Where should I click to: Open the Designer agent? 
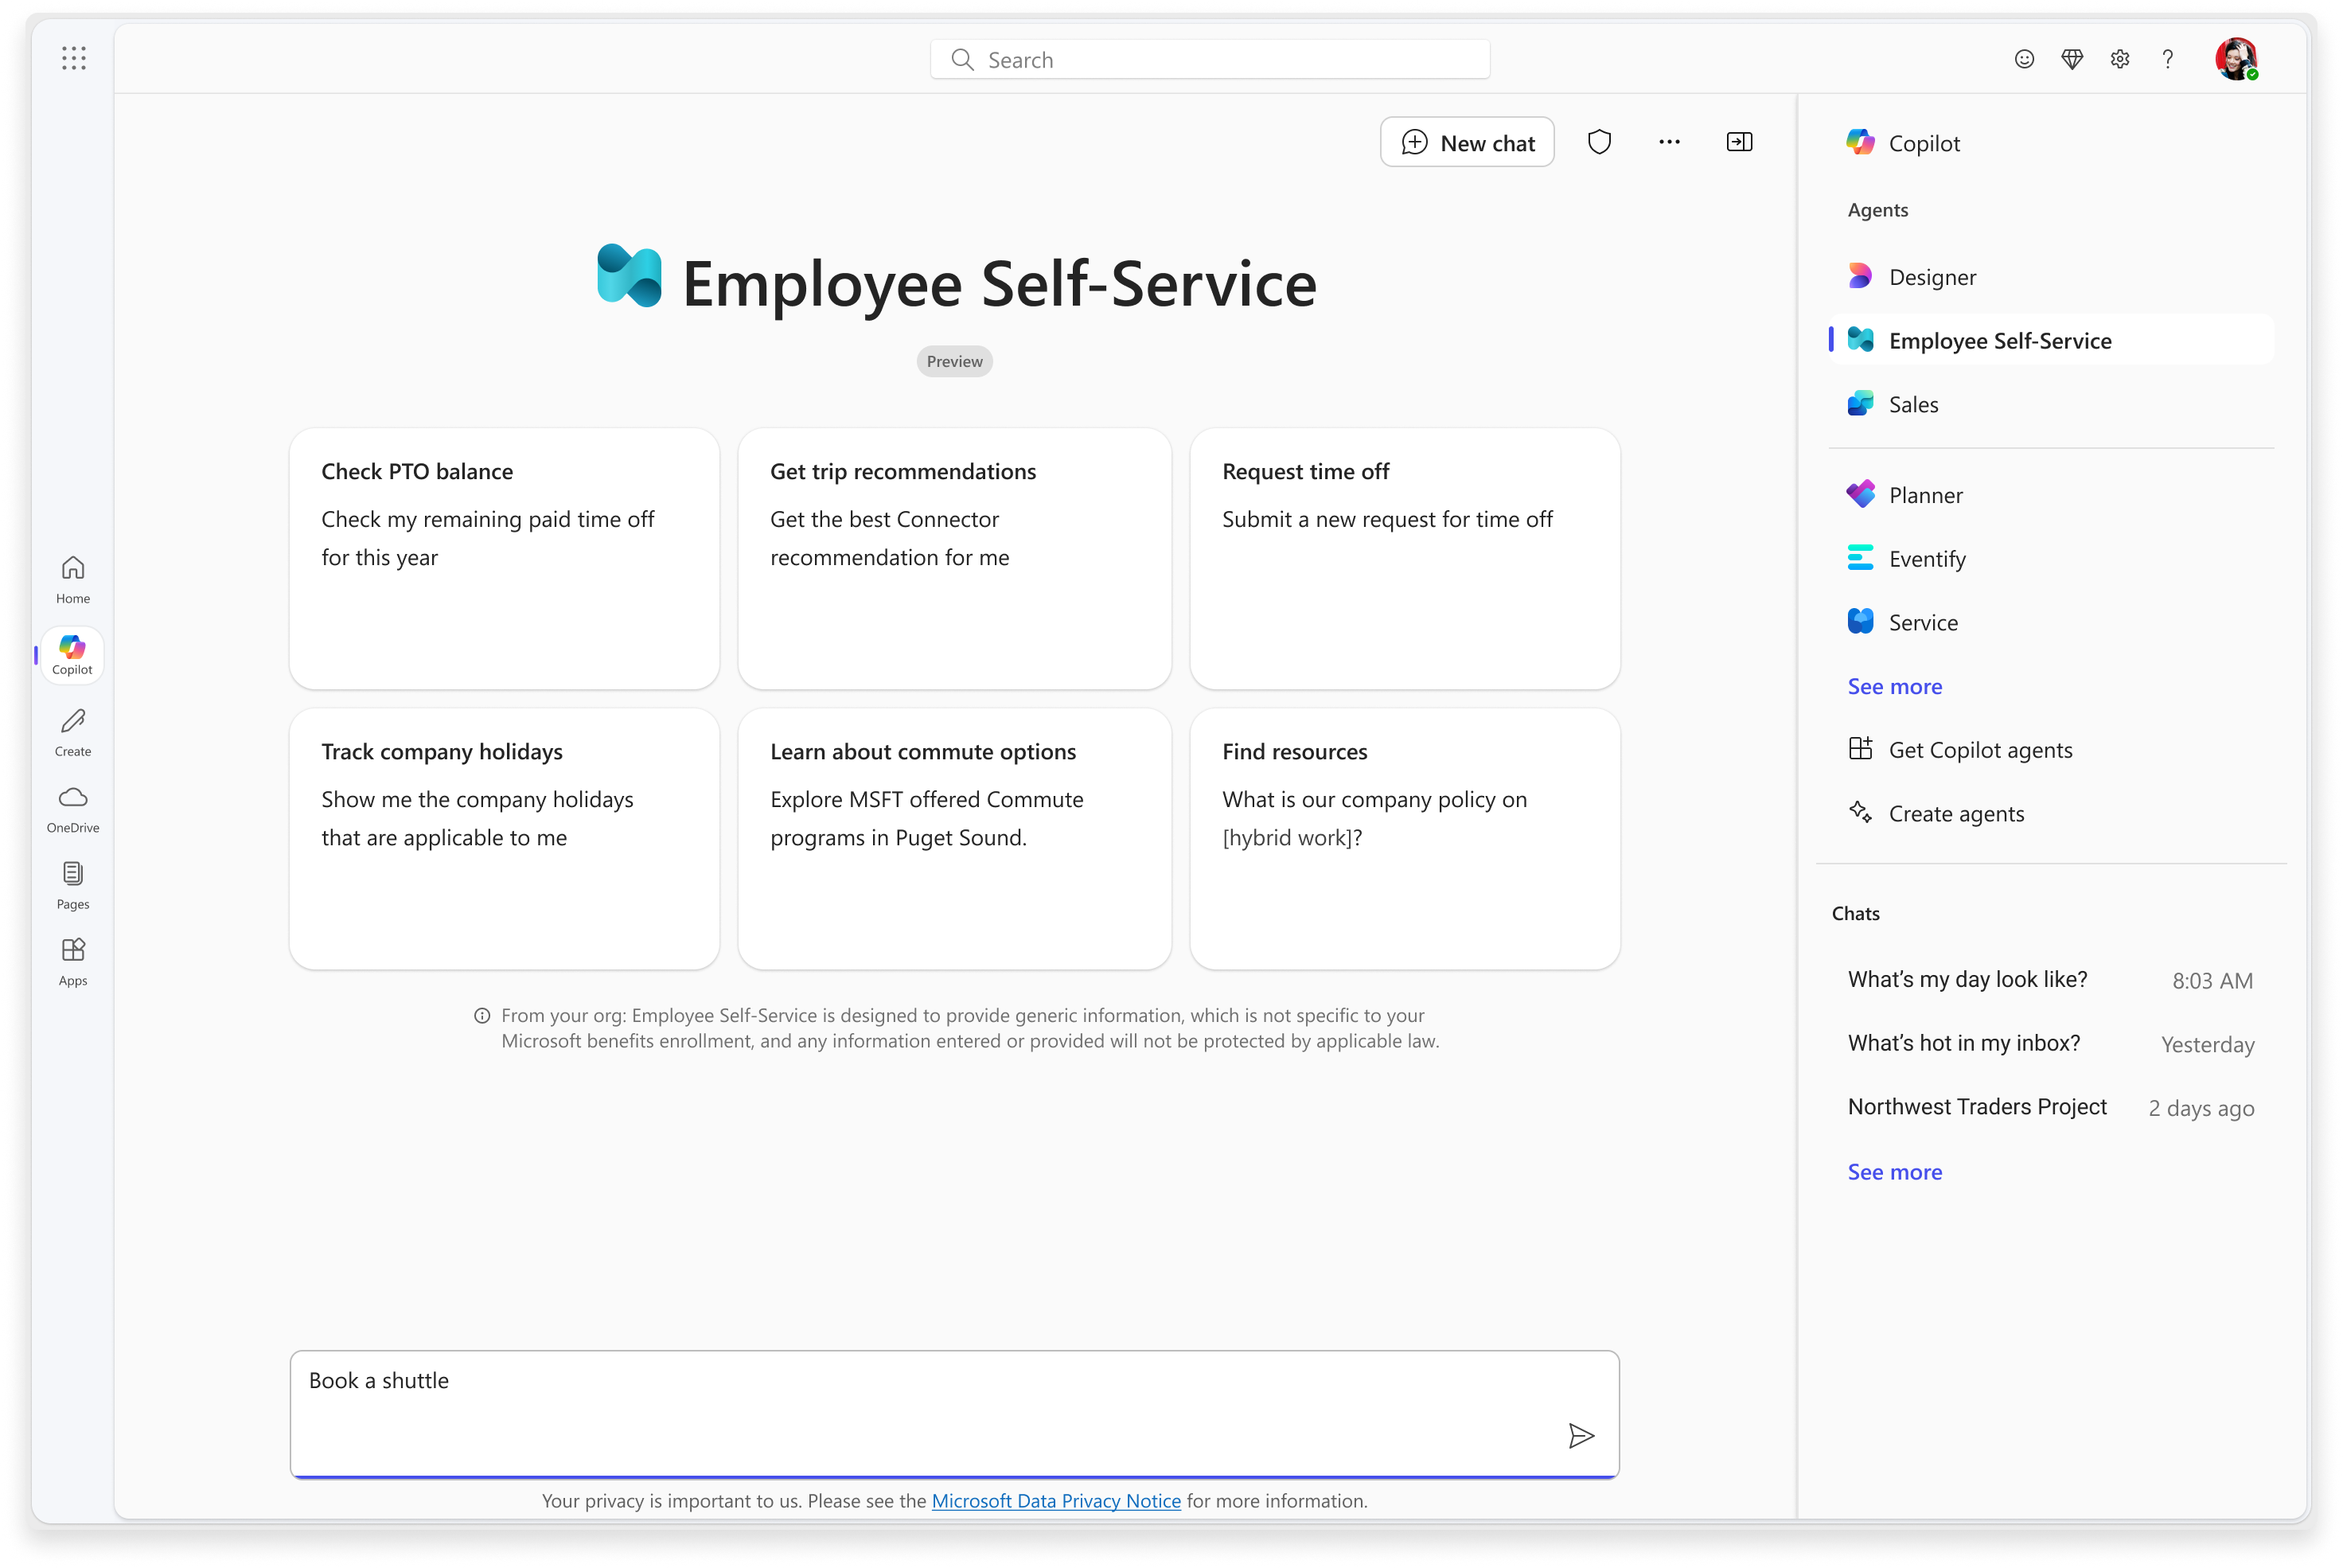click(x=2050, y=277)
